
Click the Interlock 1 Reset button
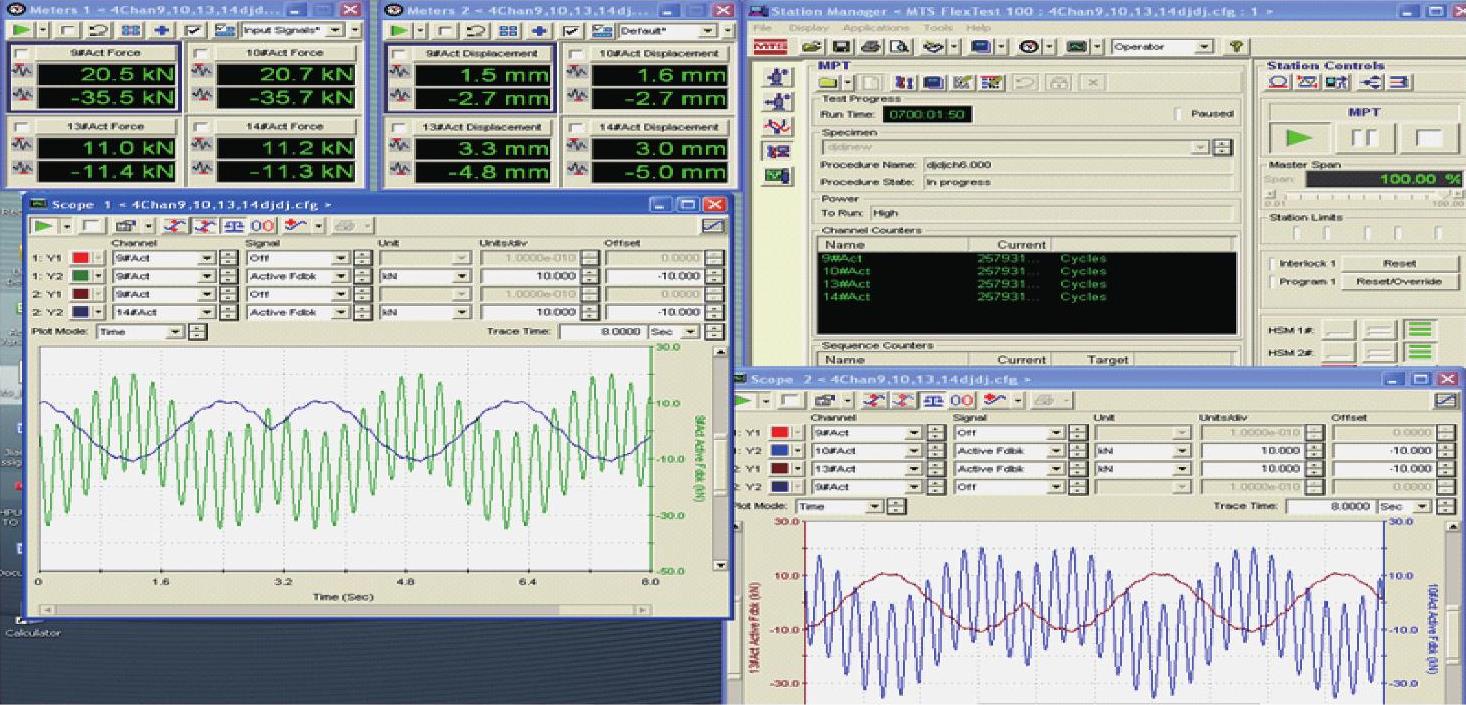(x=1398, y=264)
